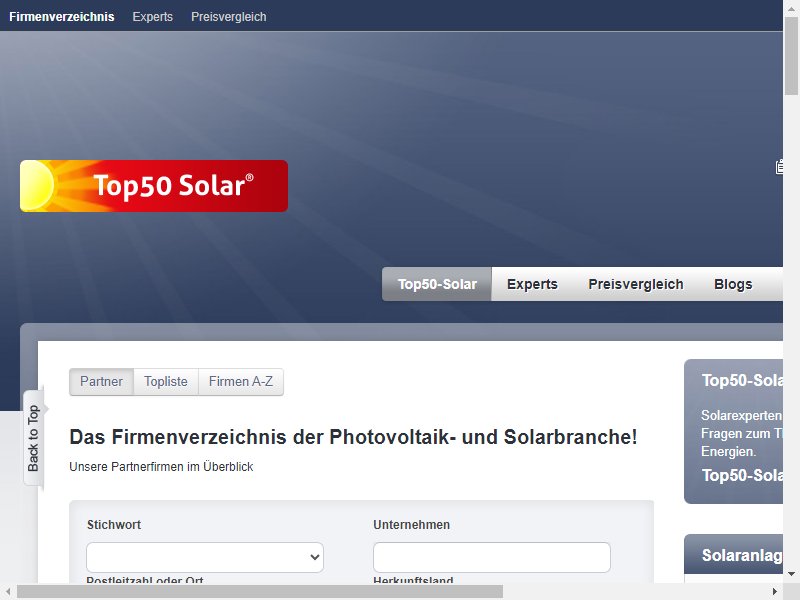
Task: Switch to the Topliste tab
Action: [166, 382]
